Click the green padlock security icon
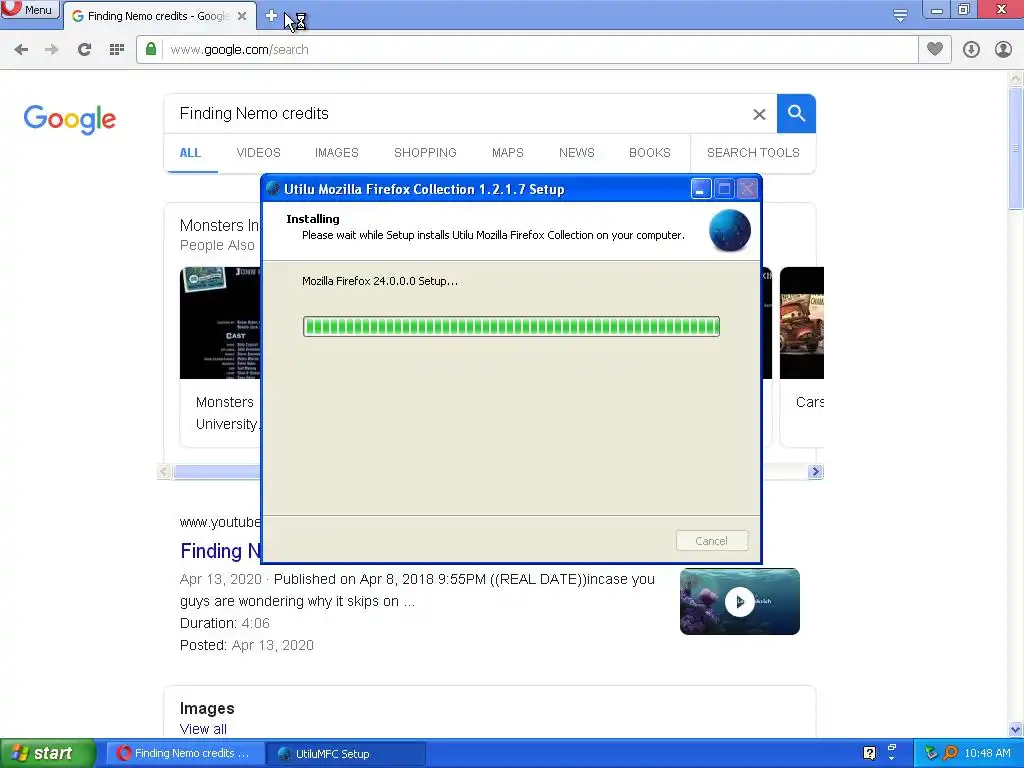 pos(151,49)
